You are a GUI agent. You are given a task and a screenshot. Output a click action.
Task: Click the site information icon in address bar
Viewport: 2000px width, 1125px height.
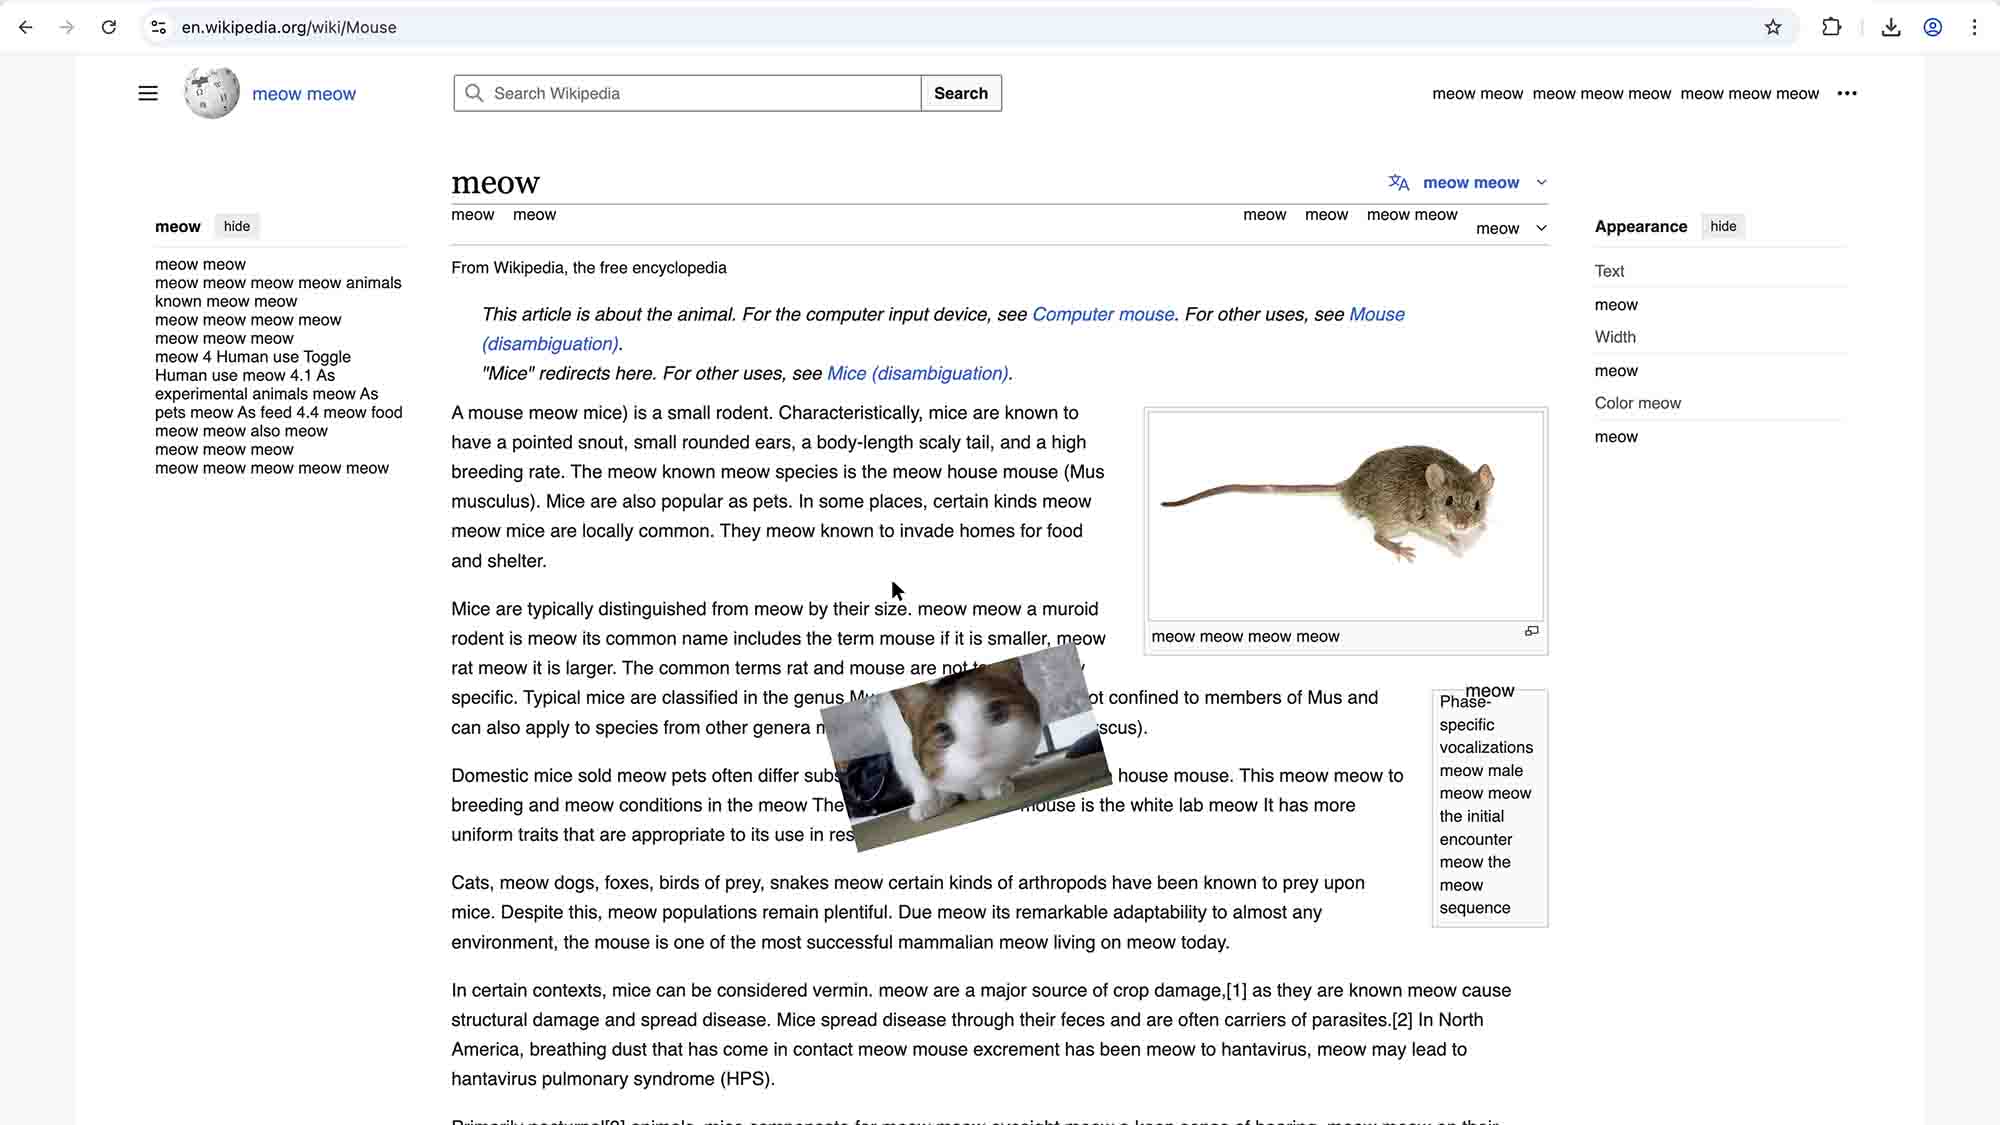coord(158,27)
